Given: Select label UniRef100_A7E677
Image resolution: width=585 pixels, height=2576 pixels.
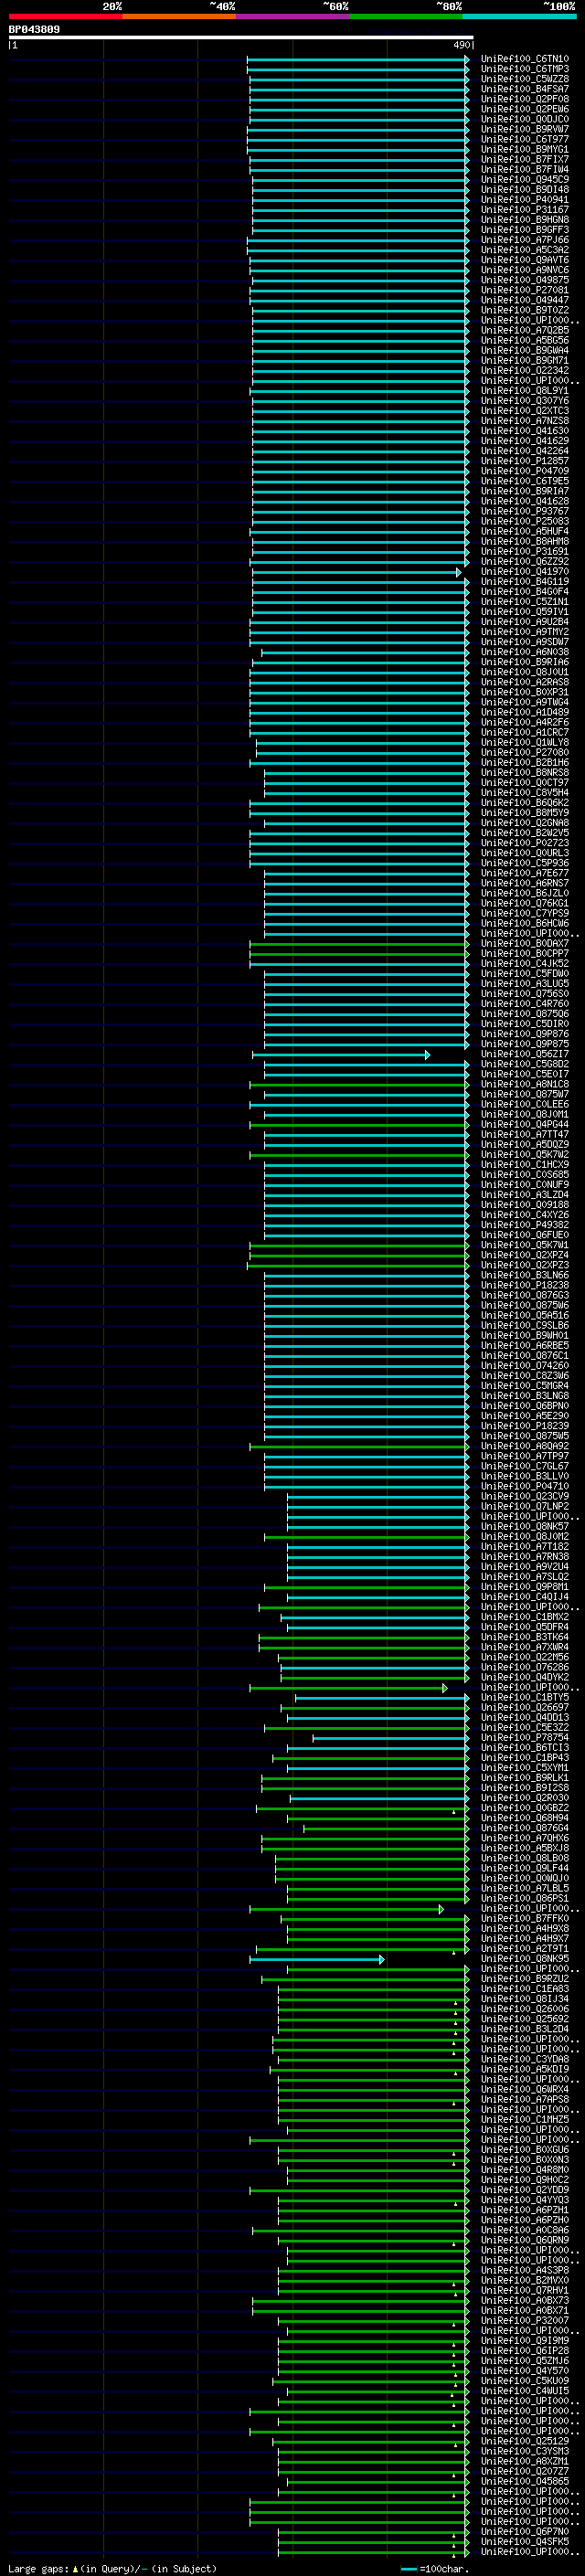Looking at the screenshot, I should [525, 873].
